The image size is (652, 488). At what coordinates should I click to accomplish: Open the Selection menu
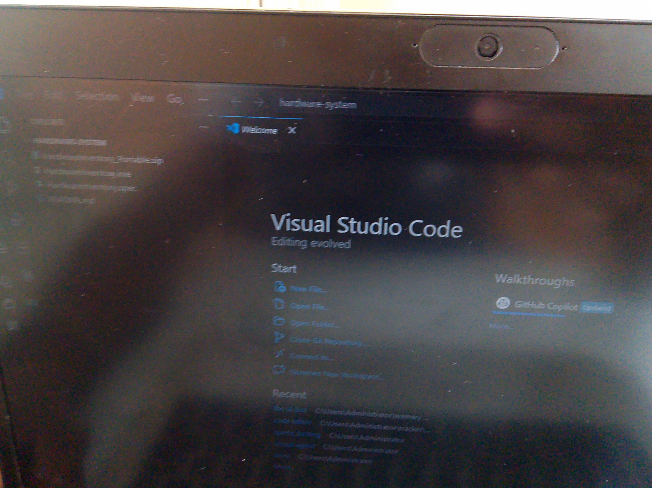click(x=96, y=96)
